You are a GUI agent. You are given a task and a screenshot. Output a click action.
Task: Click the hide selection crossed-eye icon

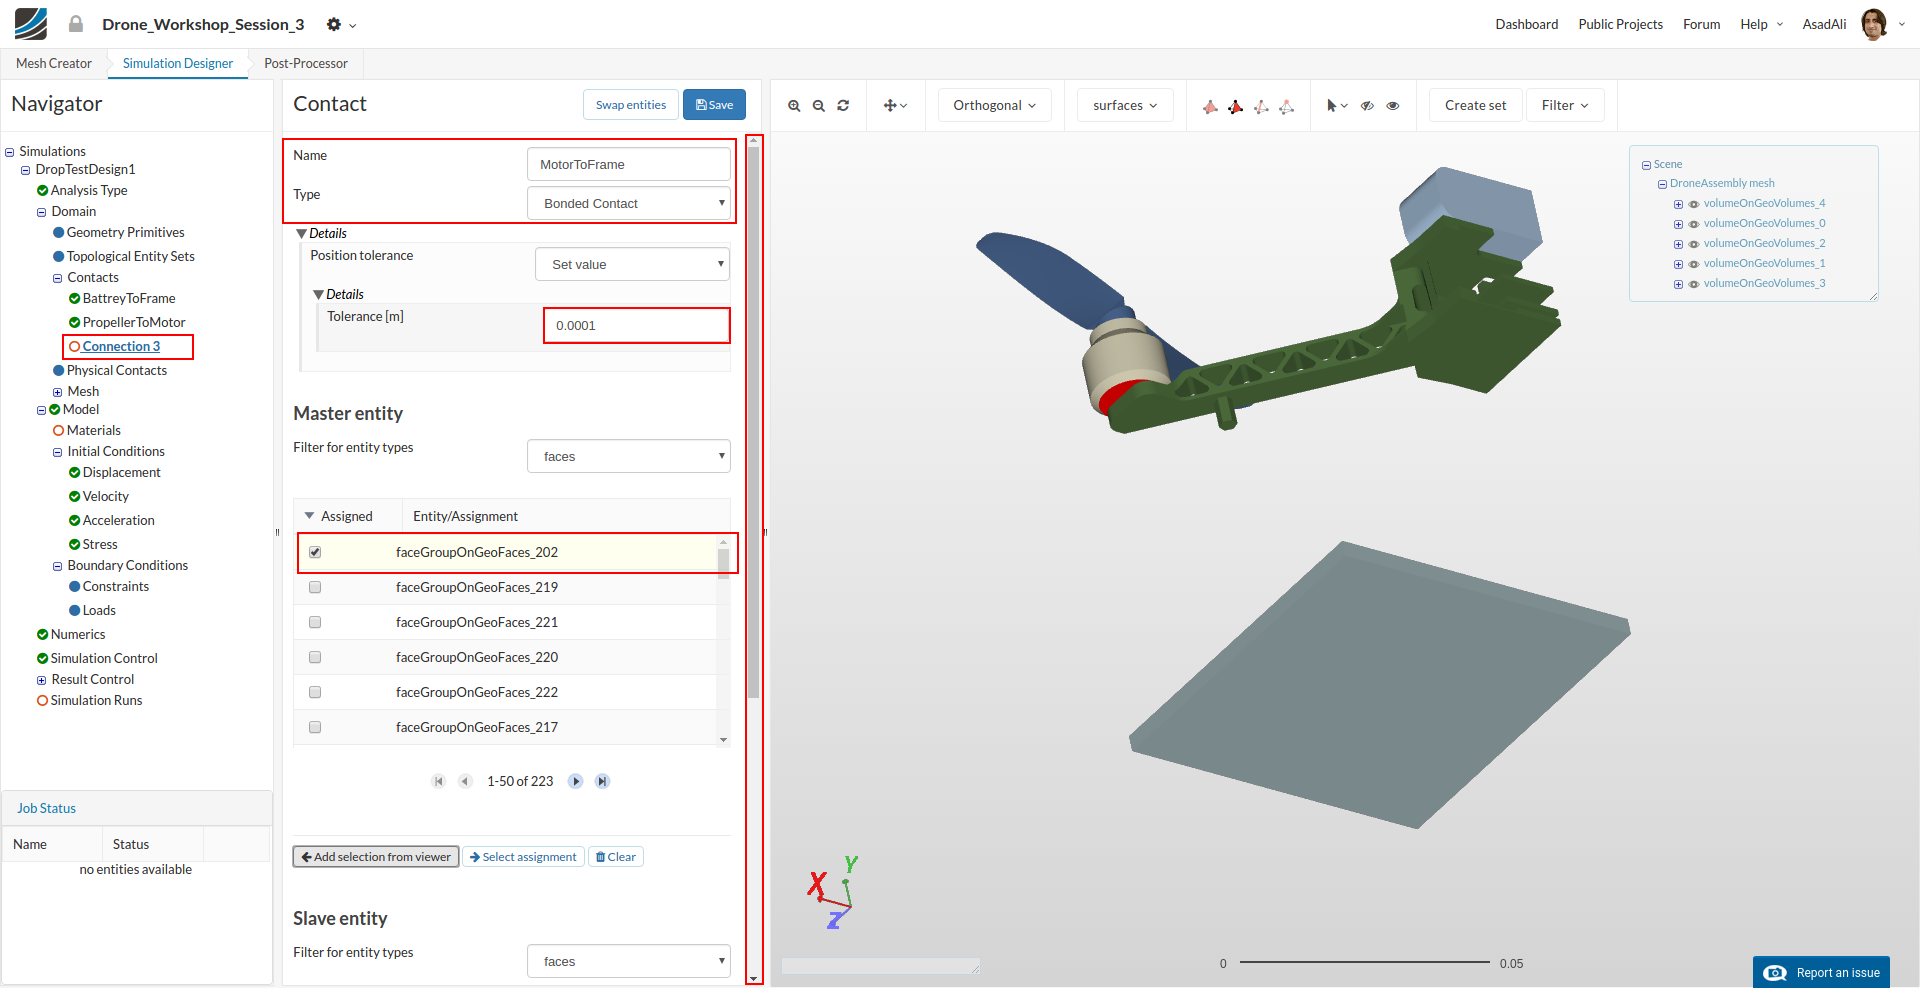pos(1367,106)
